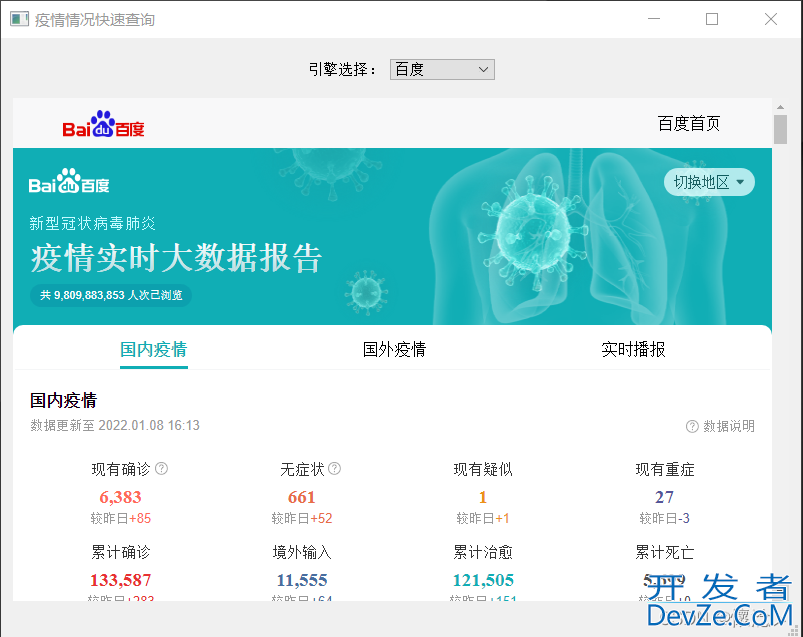This screenshot has height=637, width=803.
Task: Click the 现有重症 value 27
Action: [x=664, y=497]
